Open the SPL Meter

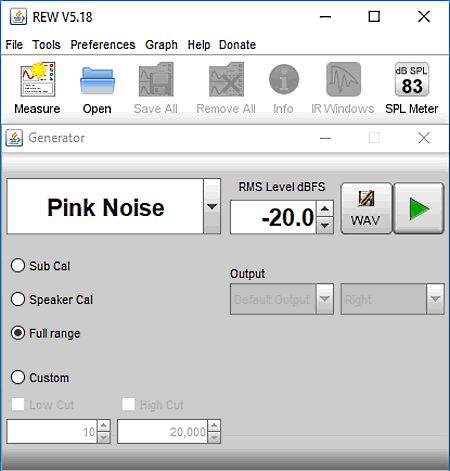click(412, 79)
